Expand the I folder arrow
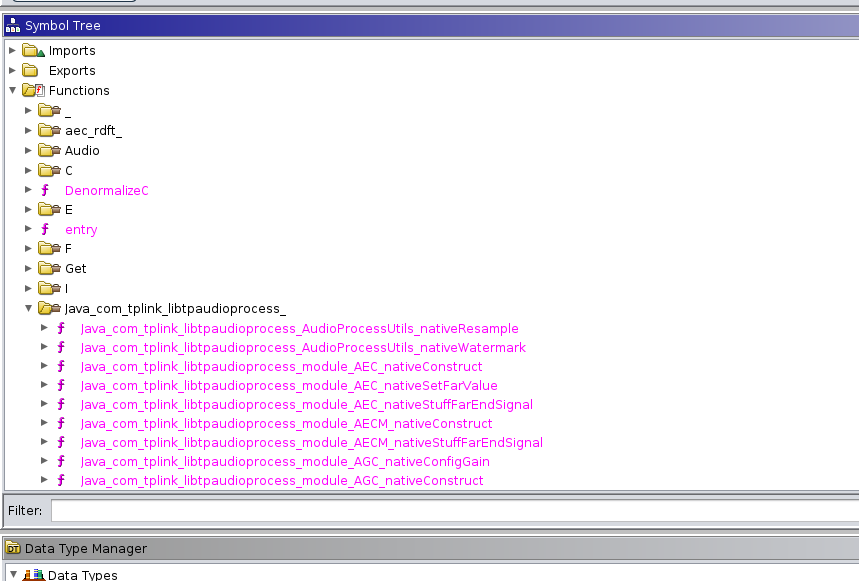The height and width of the screenshot is (581, 859). pos(28,288)
